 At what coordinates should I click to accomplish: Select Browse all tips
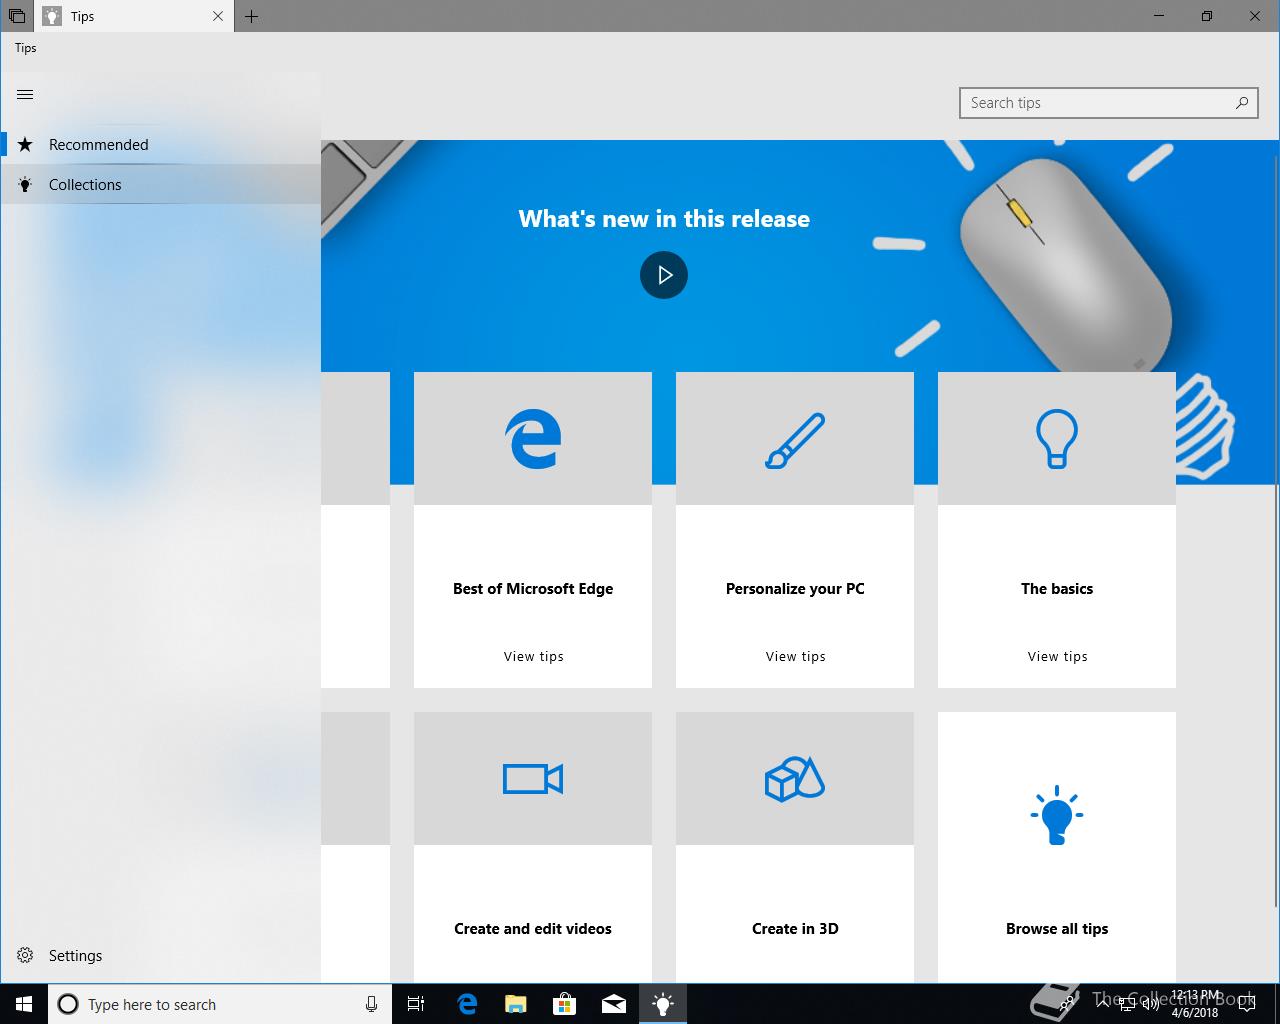click(1057, 928)
